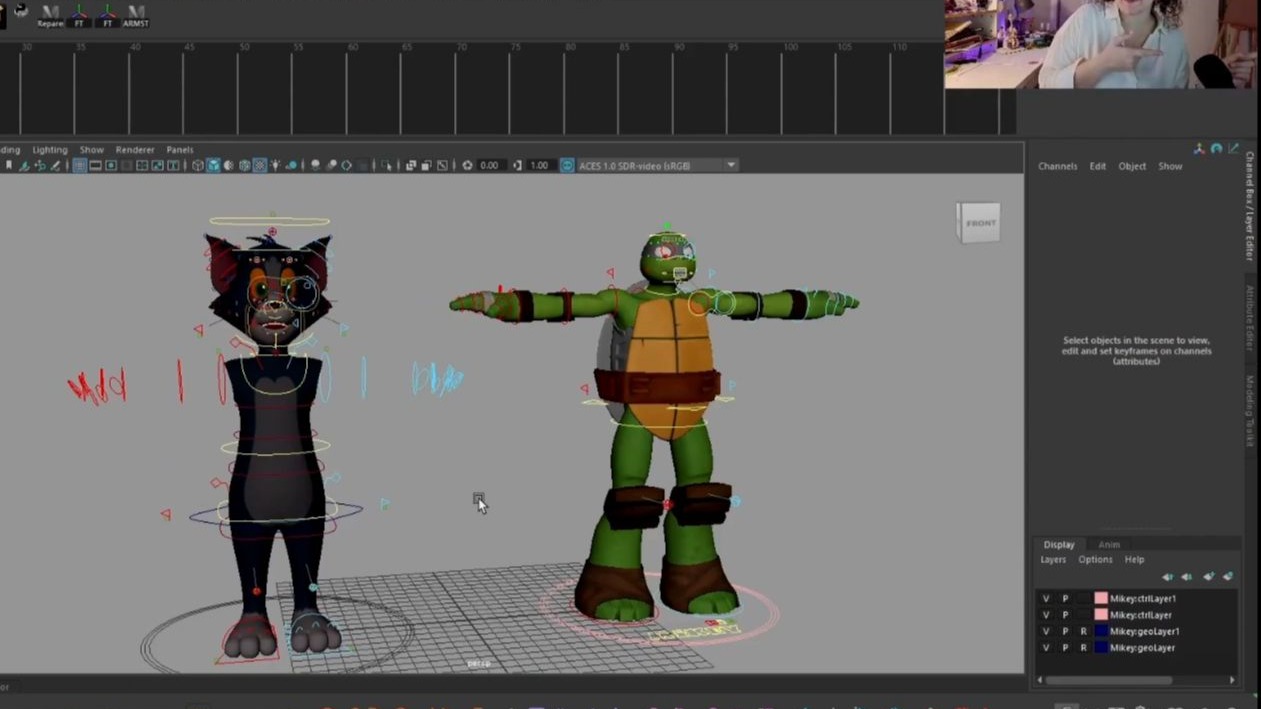Click pink color swatch of Mikey:ctrlLayer1
1261x709 pixels.
(1101, 598)
